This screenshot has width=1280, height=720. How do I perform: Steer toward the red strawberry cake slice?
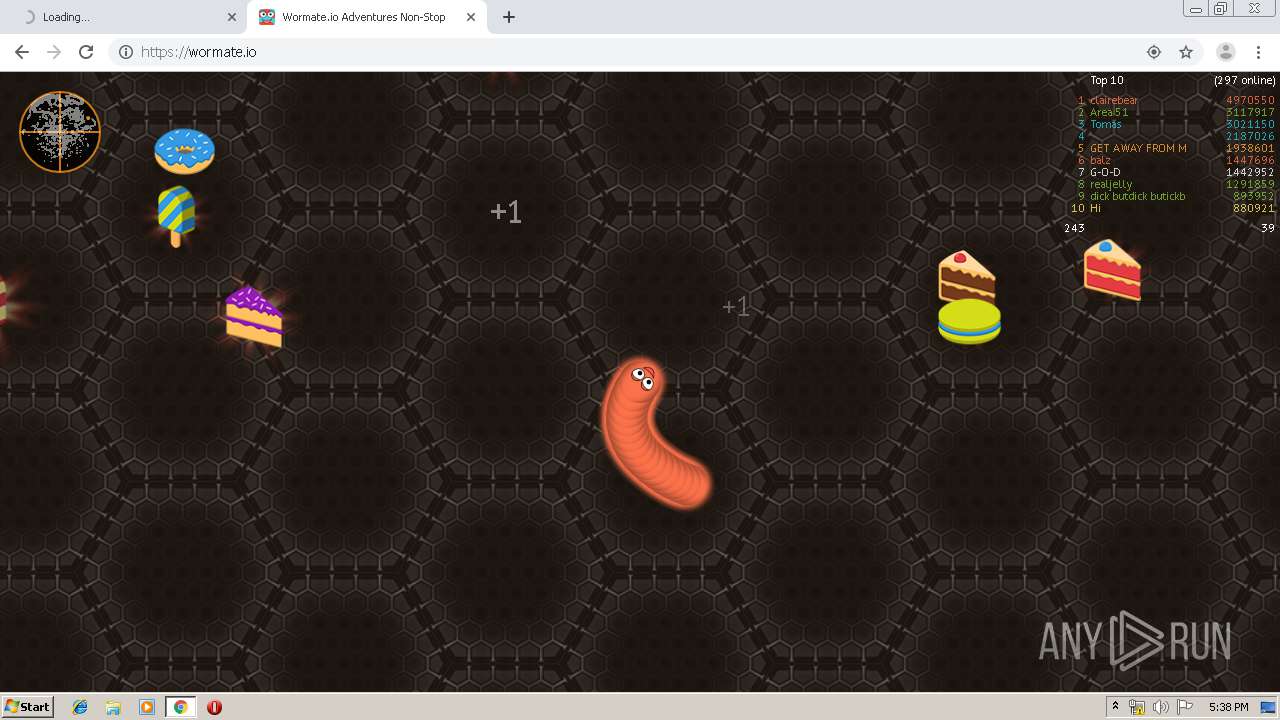pos(1112,269)
